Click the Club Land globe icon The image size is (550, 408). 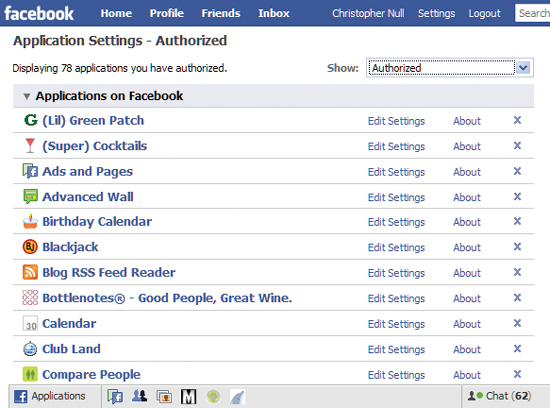(30, 349)
